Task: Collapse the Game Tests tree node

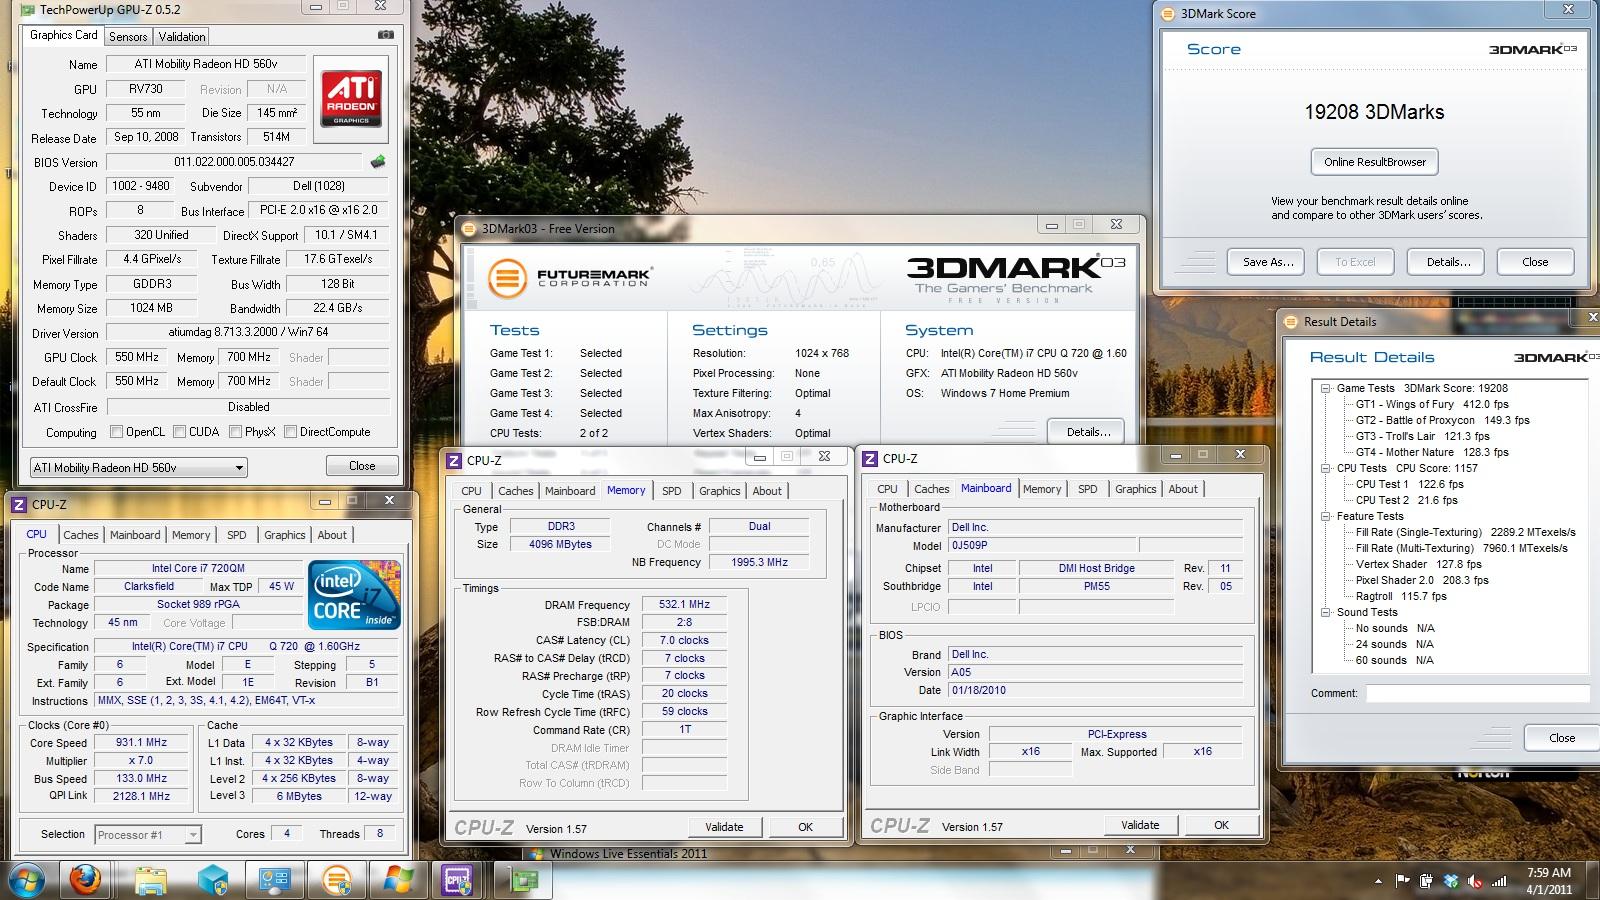Action: click(1325, 388)
